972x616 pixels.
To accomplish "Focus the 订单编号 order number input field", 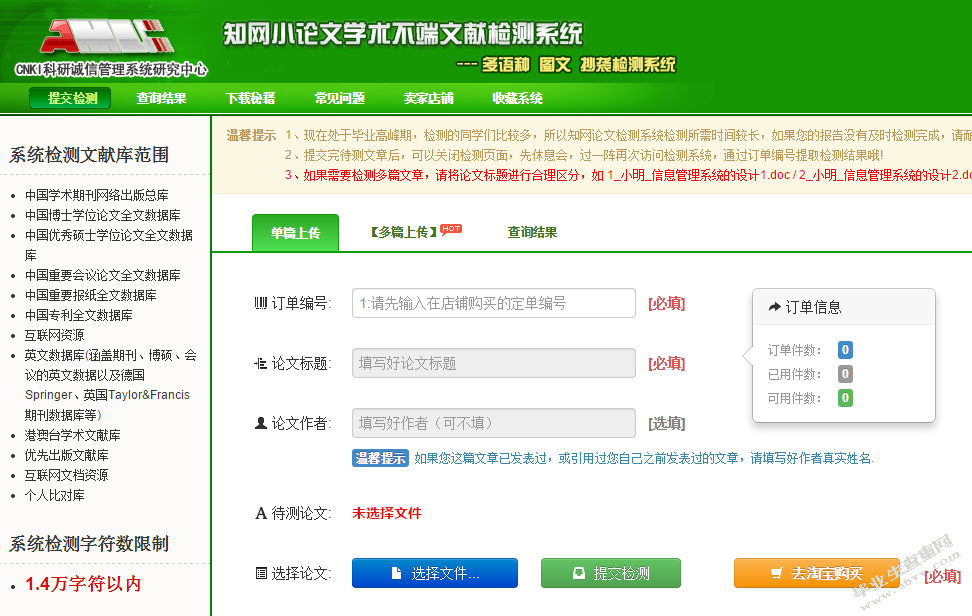I will click(493, 303).
